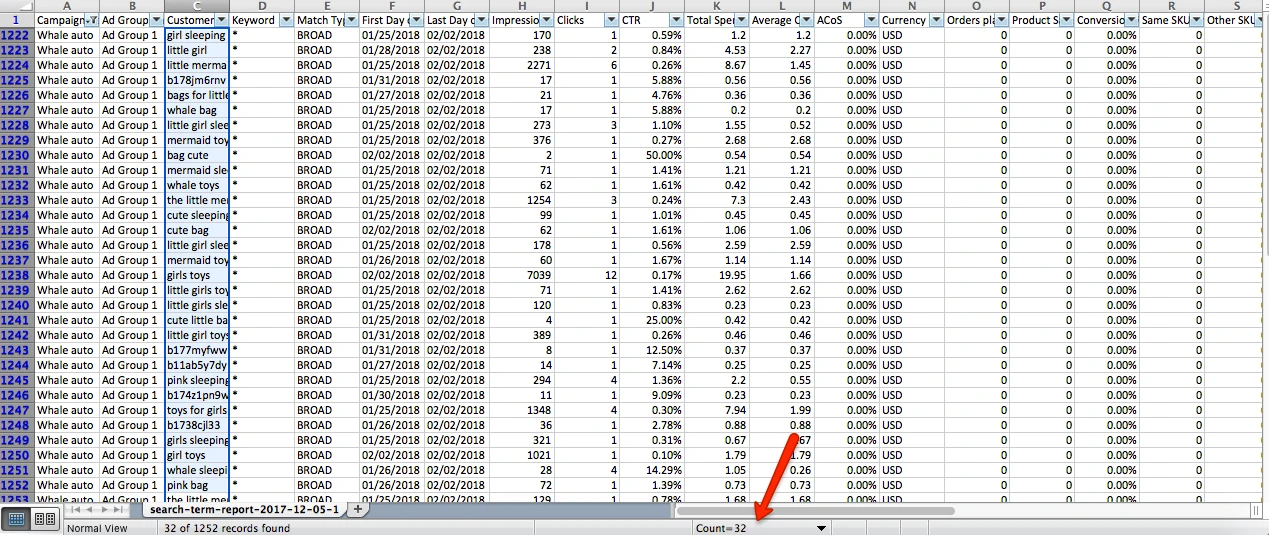Click 'Normal View' status bar label
Screen dimensions: 1269x535
pos(98,528)
